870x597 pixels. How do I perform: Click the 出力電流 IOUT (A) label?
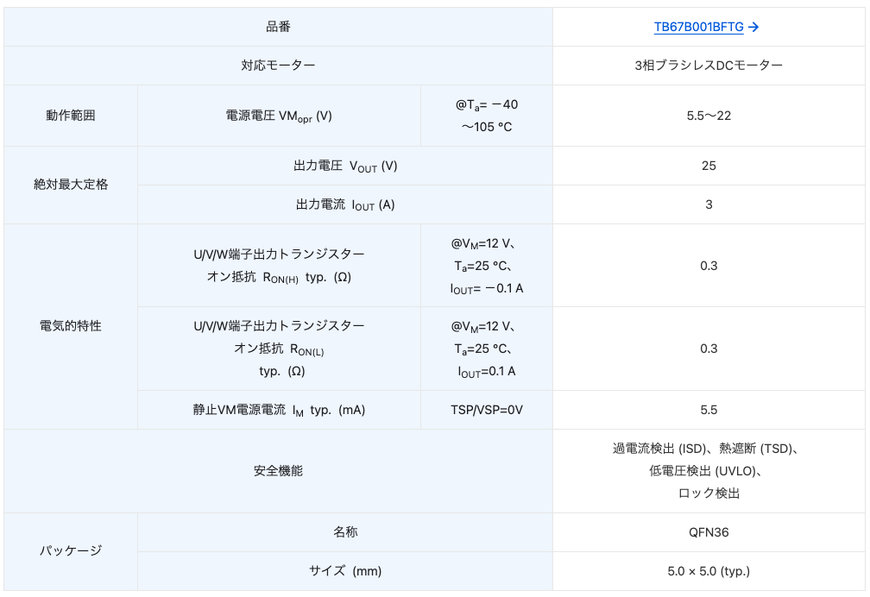tap(345, 205)
